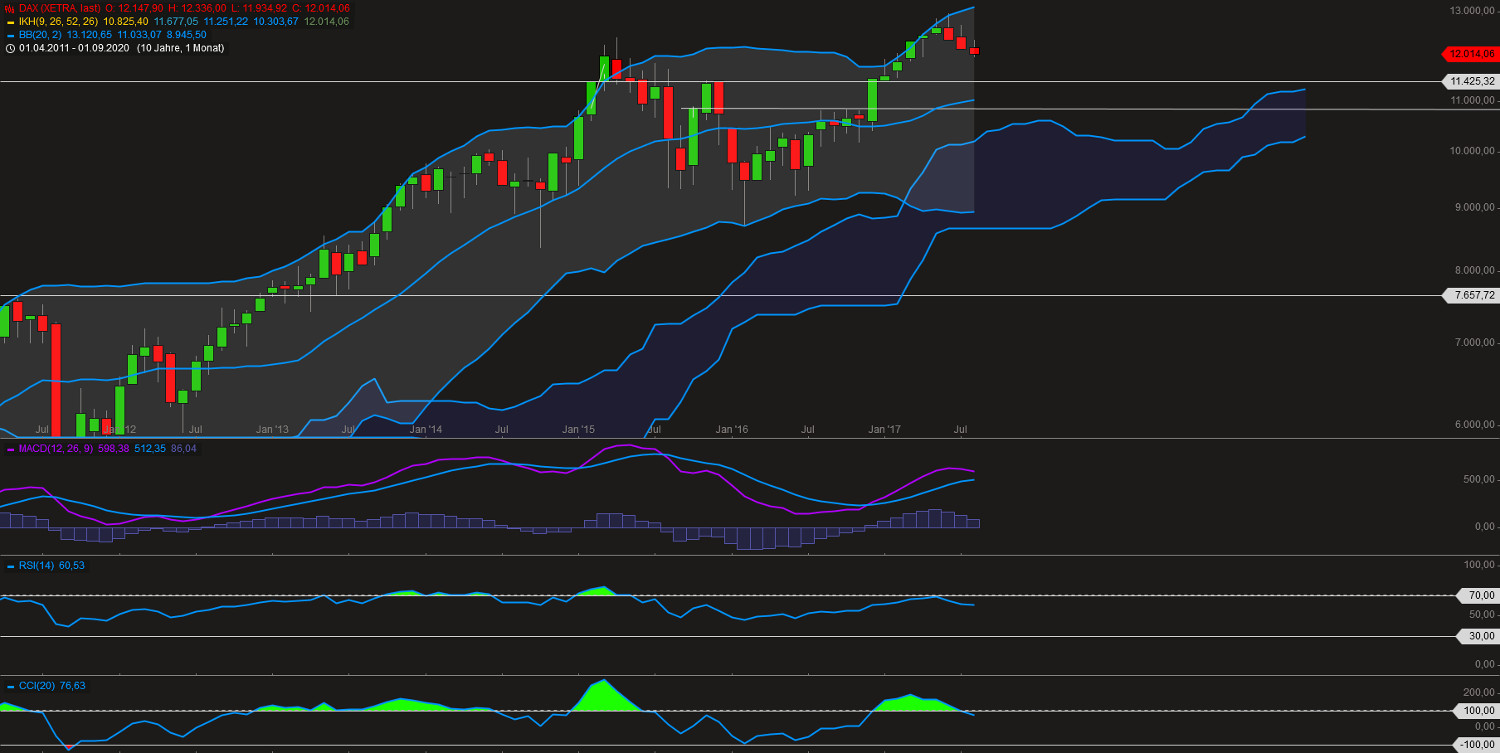Screen dimensions: 1500x753
Task: Click the IKH value 11.677,05
Action: pyautogui.click(x=175, y=21)
